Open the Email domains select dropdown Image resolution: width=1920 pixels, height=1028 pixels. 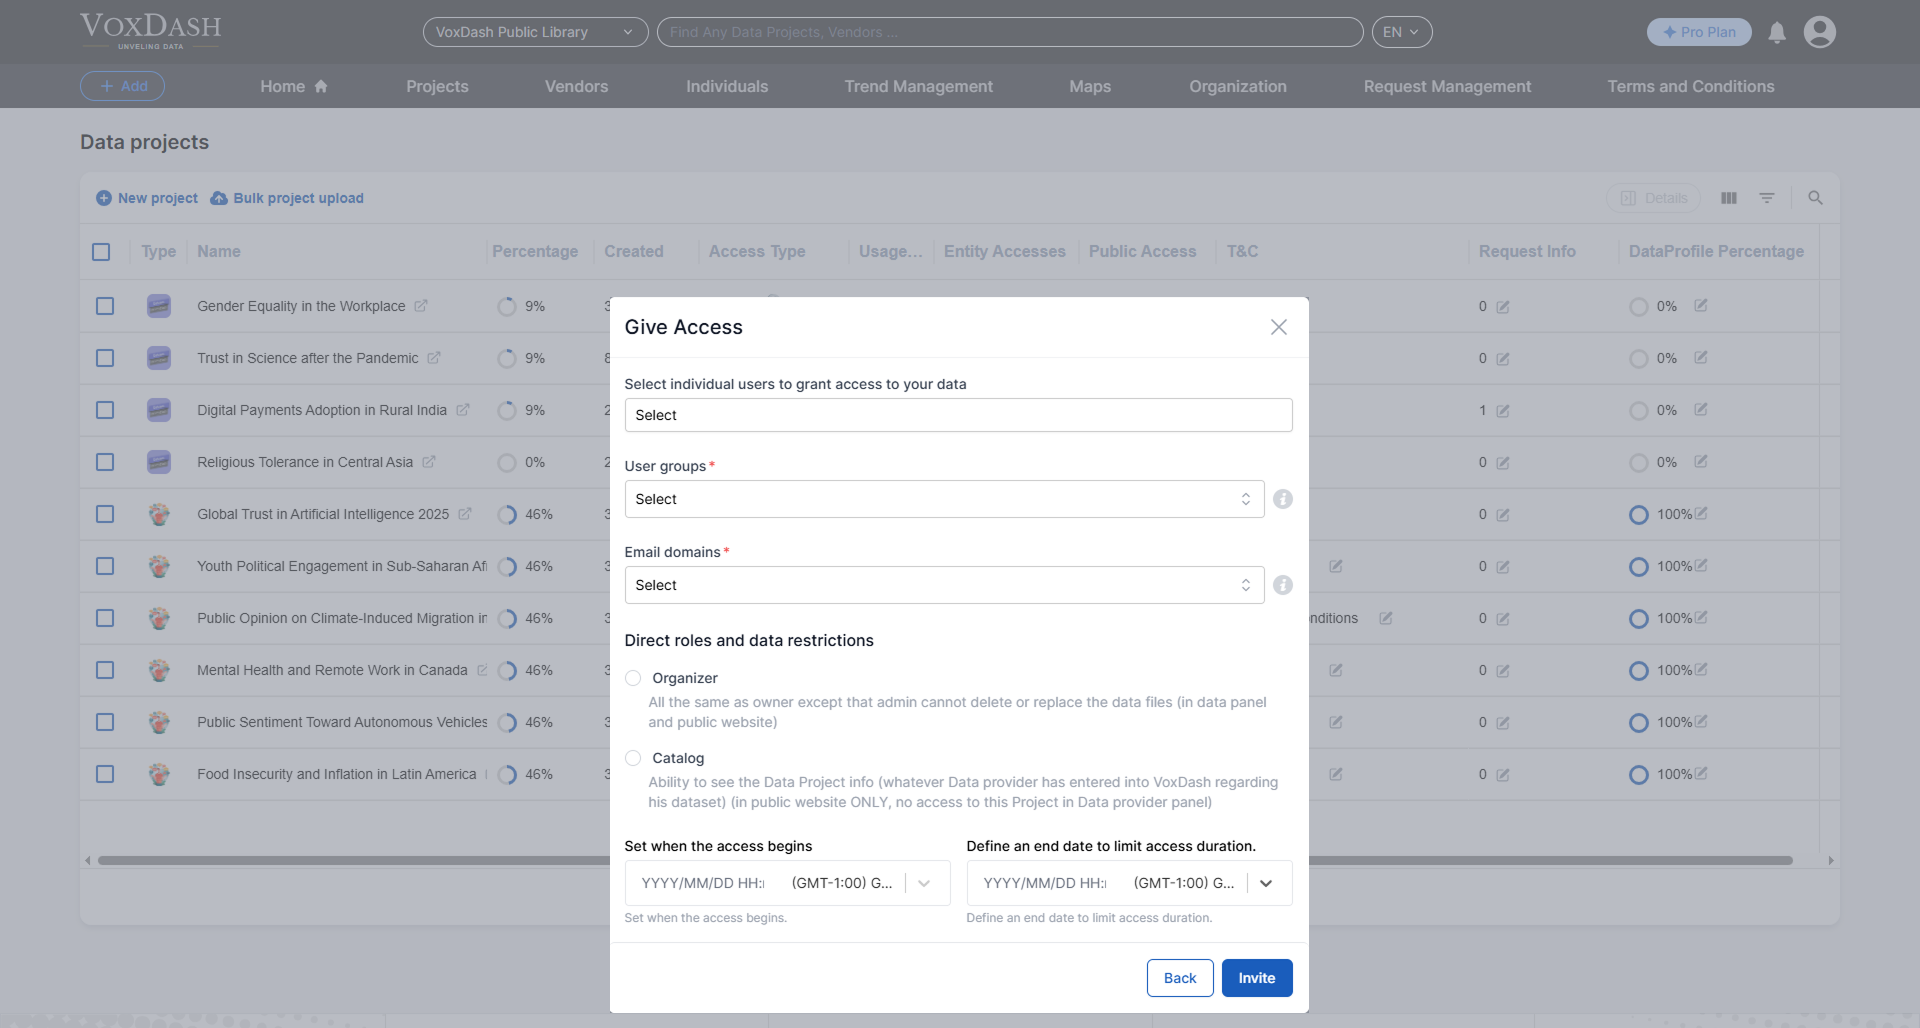[944, 585]
